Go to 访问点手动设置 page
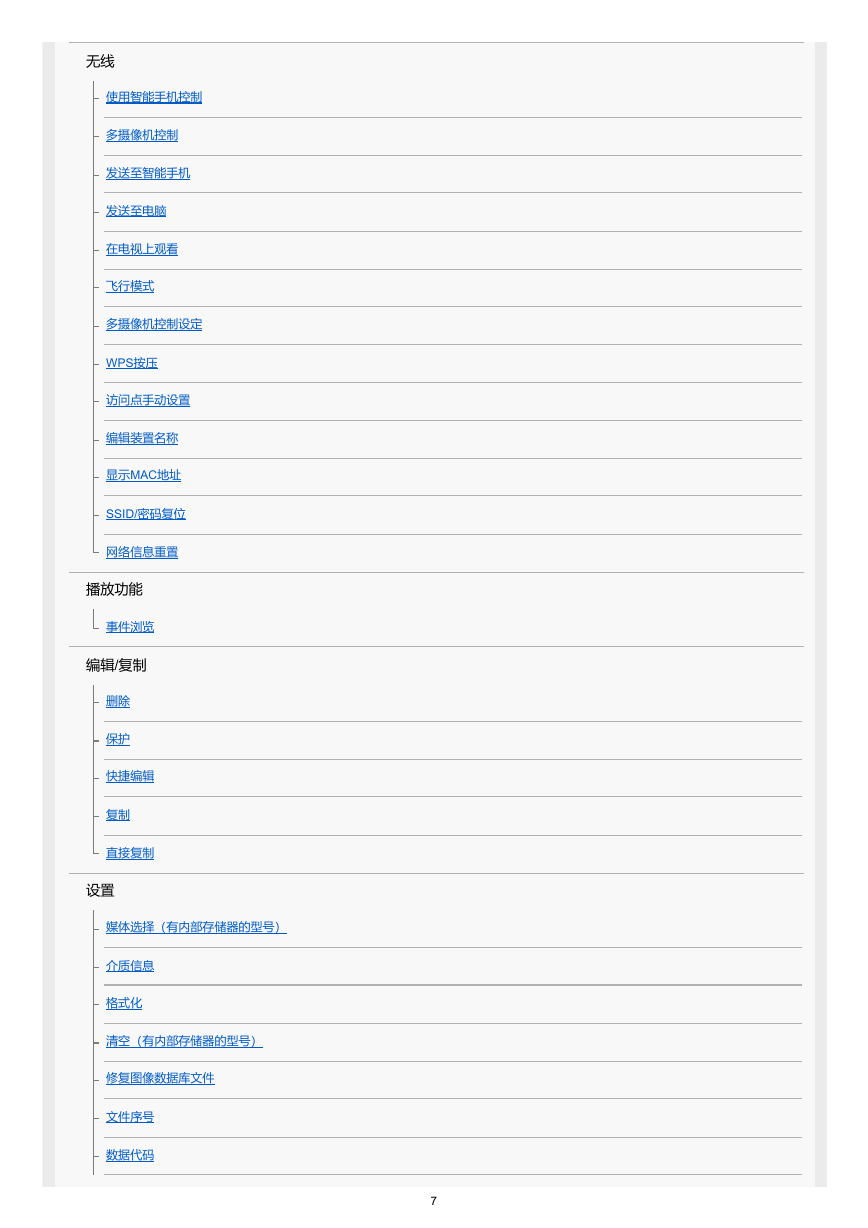This screenshot has width=868, height=1228. [148, 400]
